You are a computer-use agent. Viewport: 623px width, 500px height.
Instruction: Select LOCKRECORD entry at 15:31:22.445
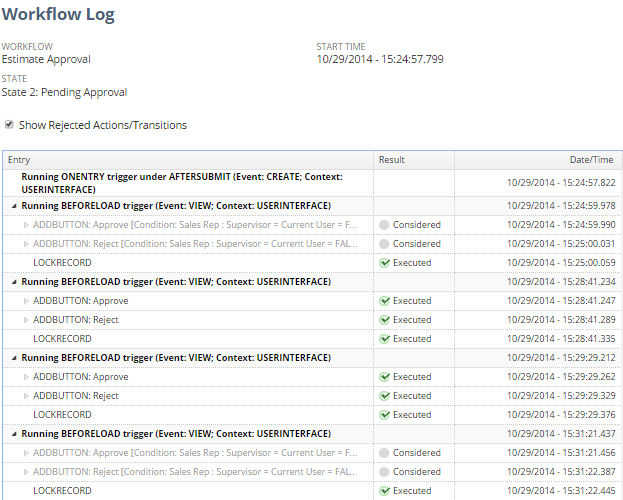tap(62, 491)
